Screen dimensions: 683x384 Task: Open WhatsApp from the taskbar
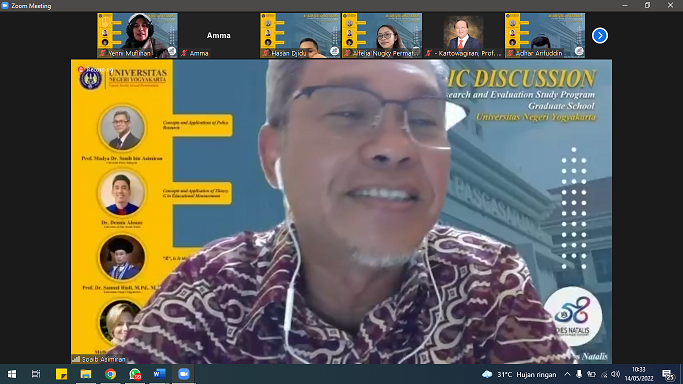coord(135,374)
